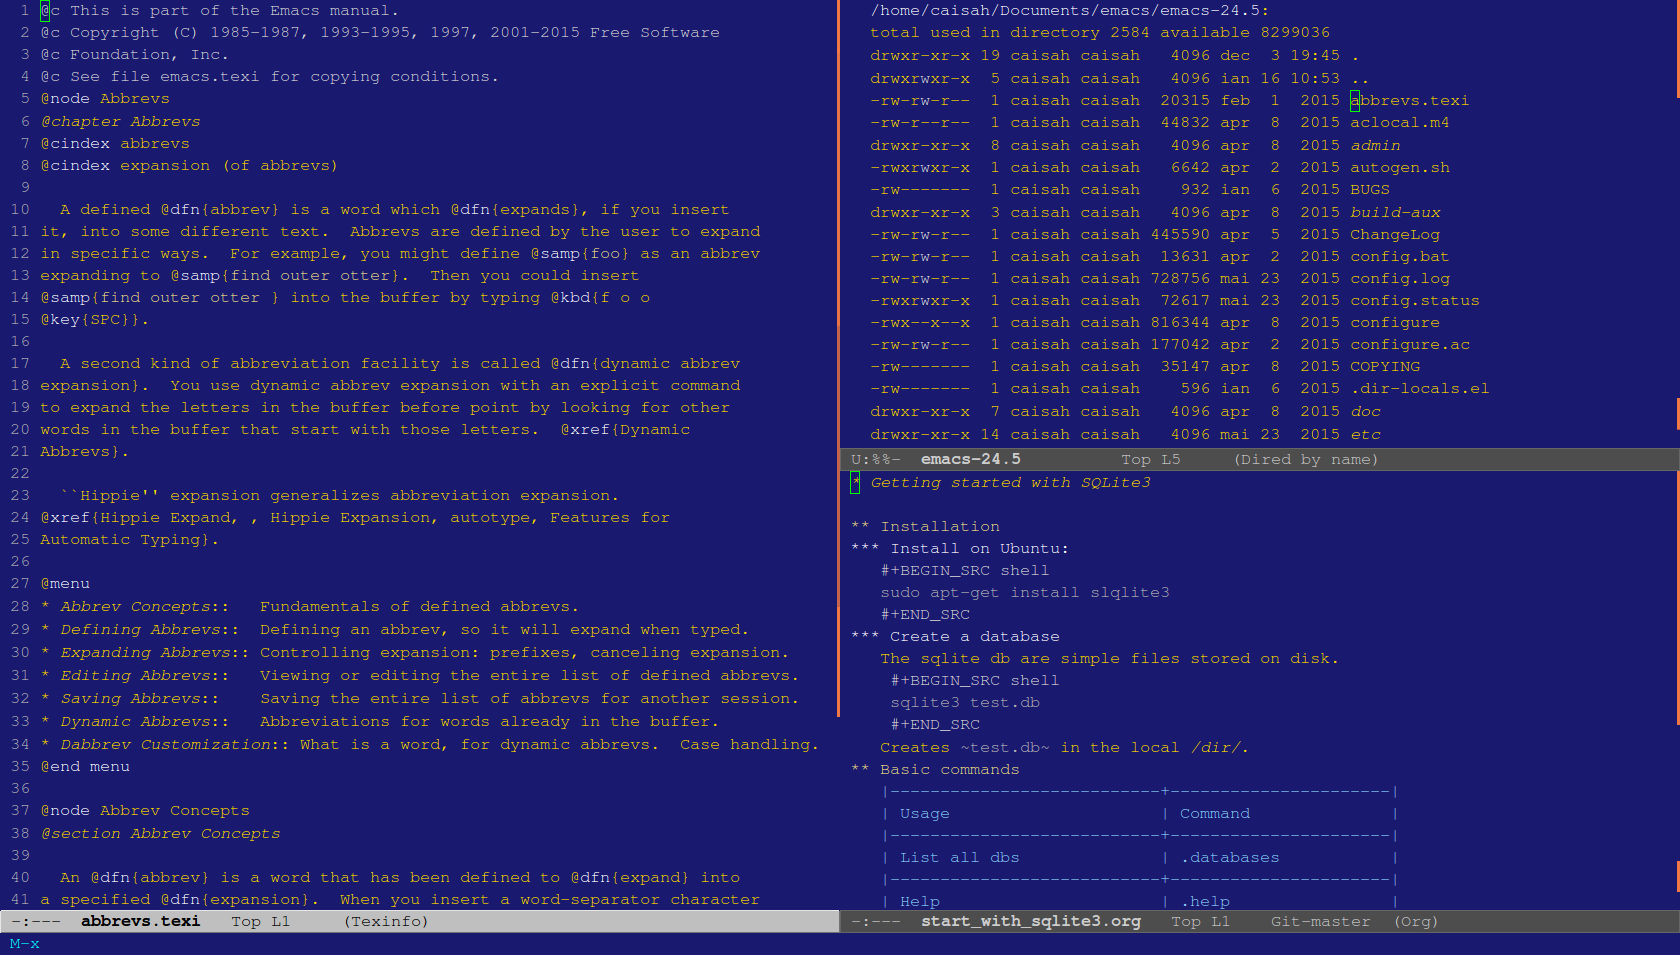
Task: Open the COPYING file entry
Action: click(1385, 366)
